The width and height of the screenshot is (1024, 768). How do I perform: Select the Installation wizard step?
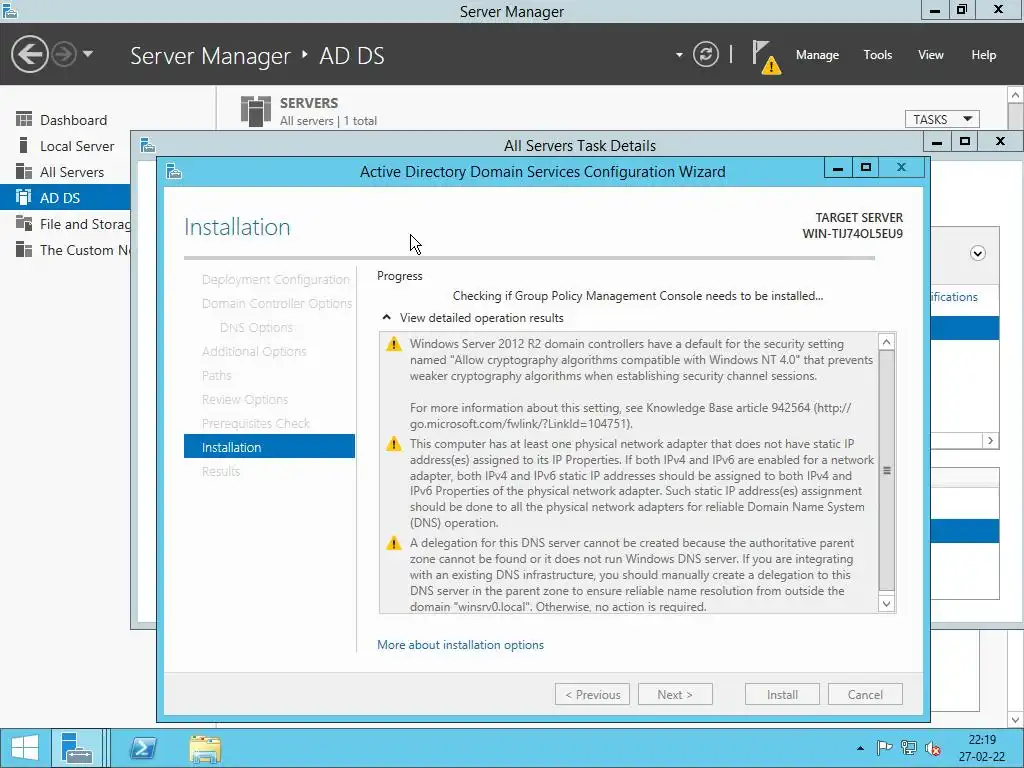[269, 447]
